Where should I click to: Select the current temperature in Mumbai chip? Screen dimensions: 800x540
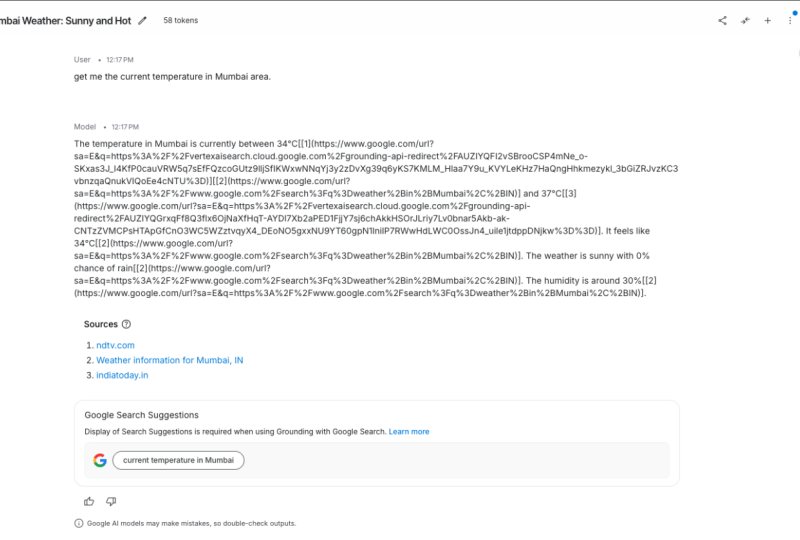[x=178, y=460]
